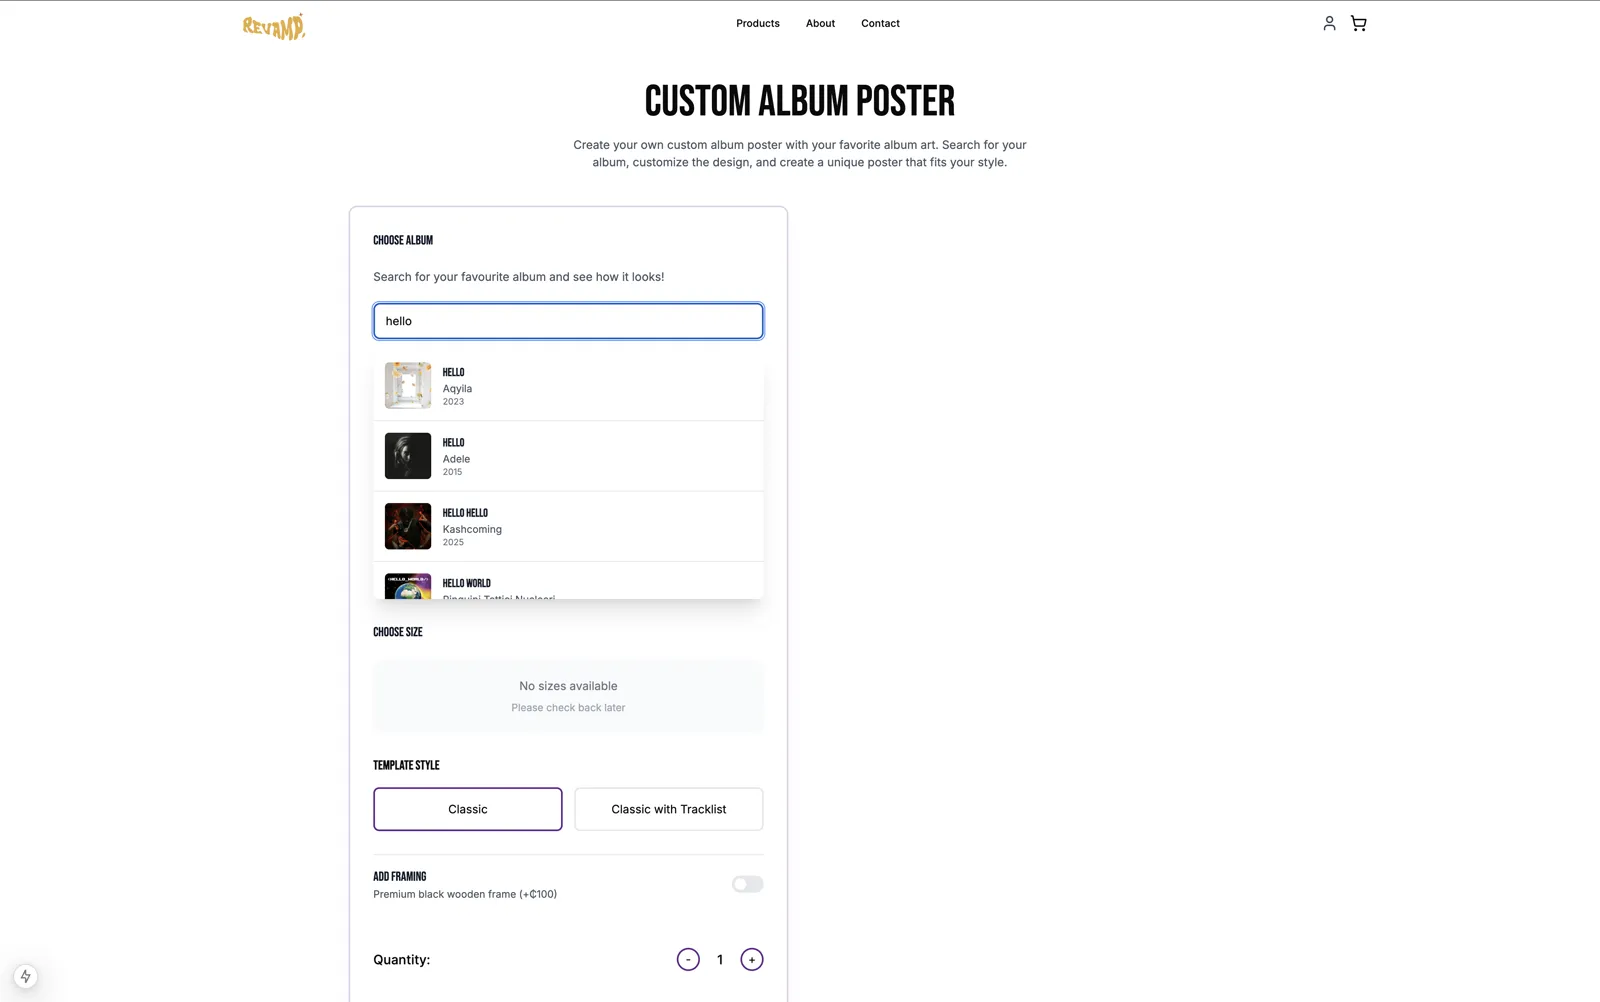Increase quantity with the plus button
This screenshot has height=1002, width=1600.
pos(752,960)
